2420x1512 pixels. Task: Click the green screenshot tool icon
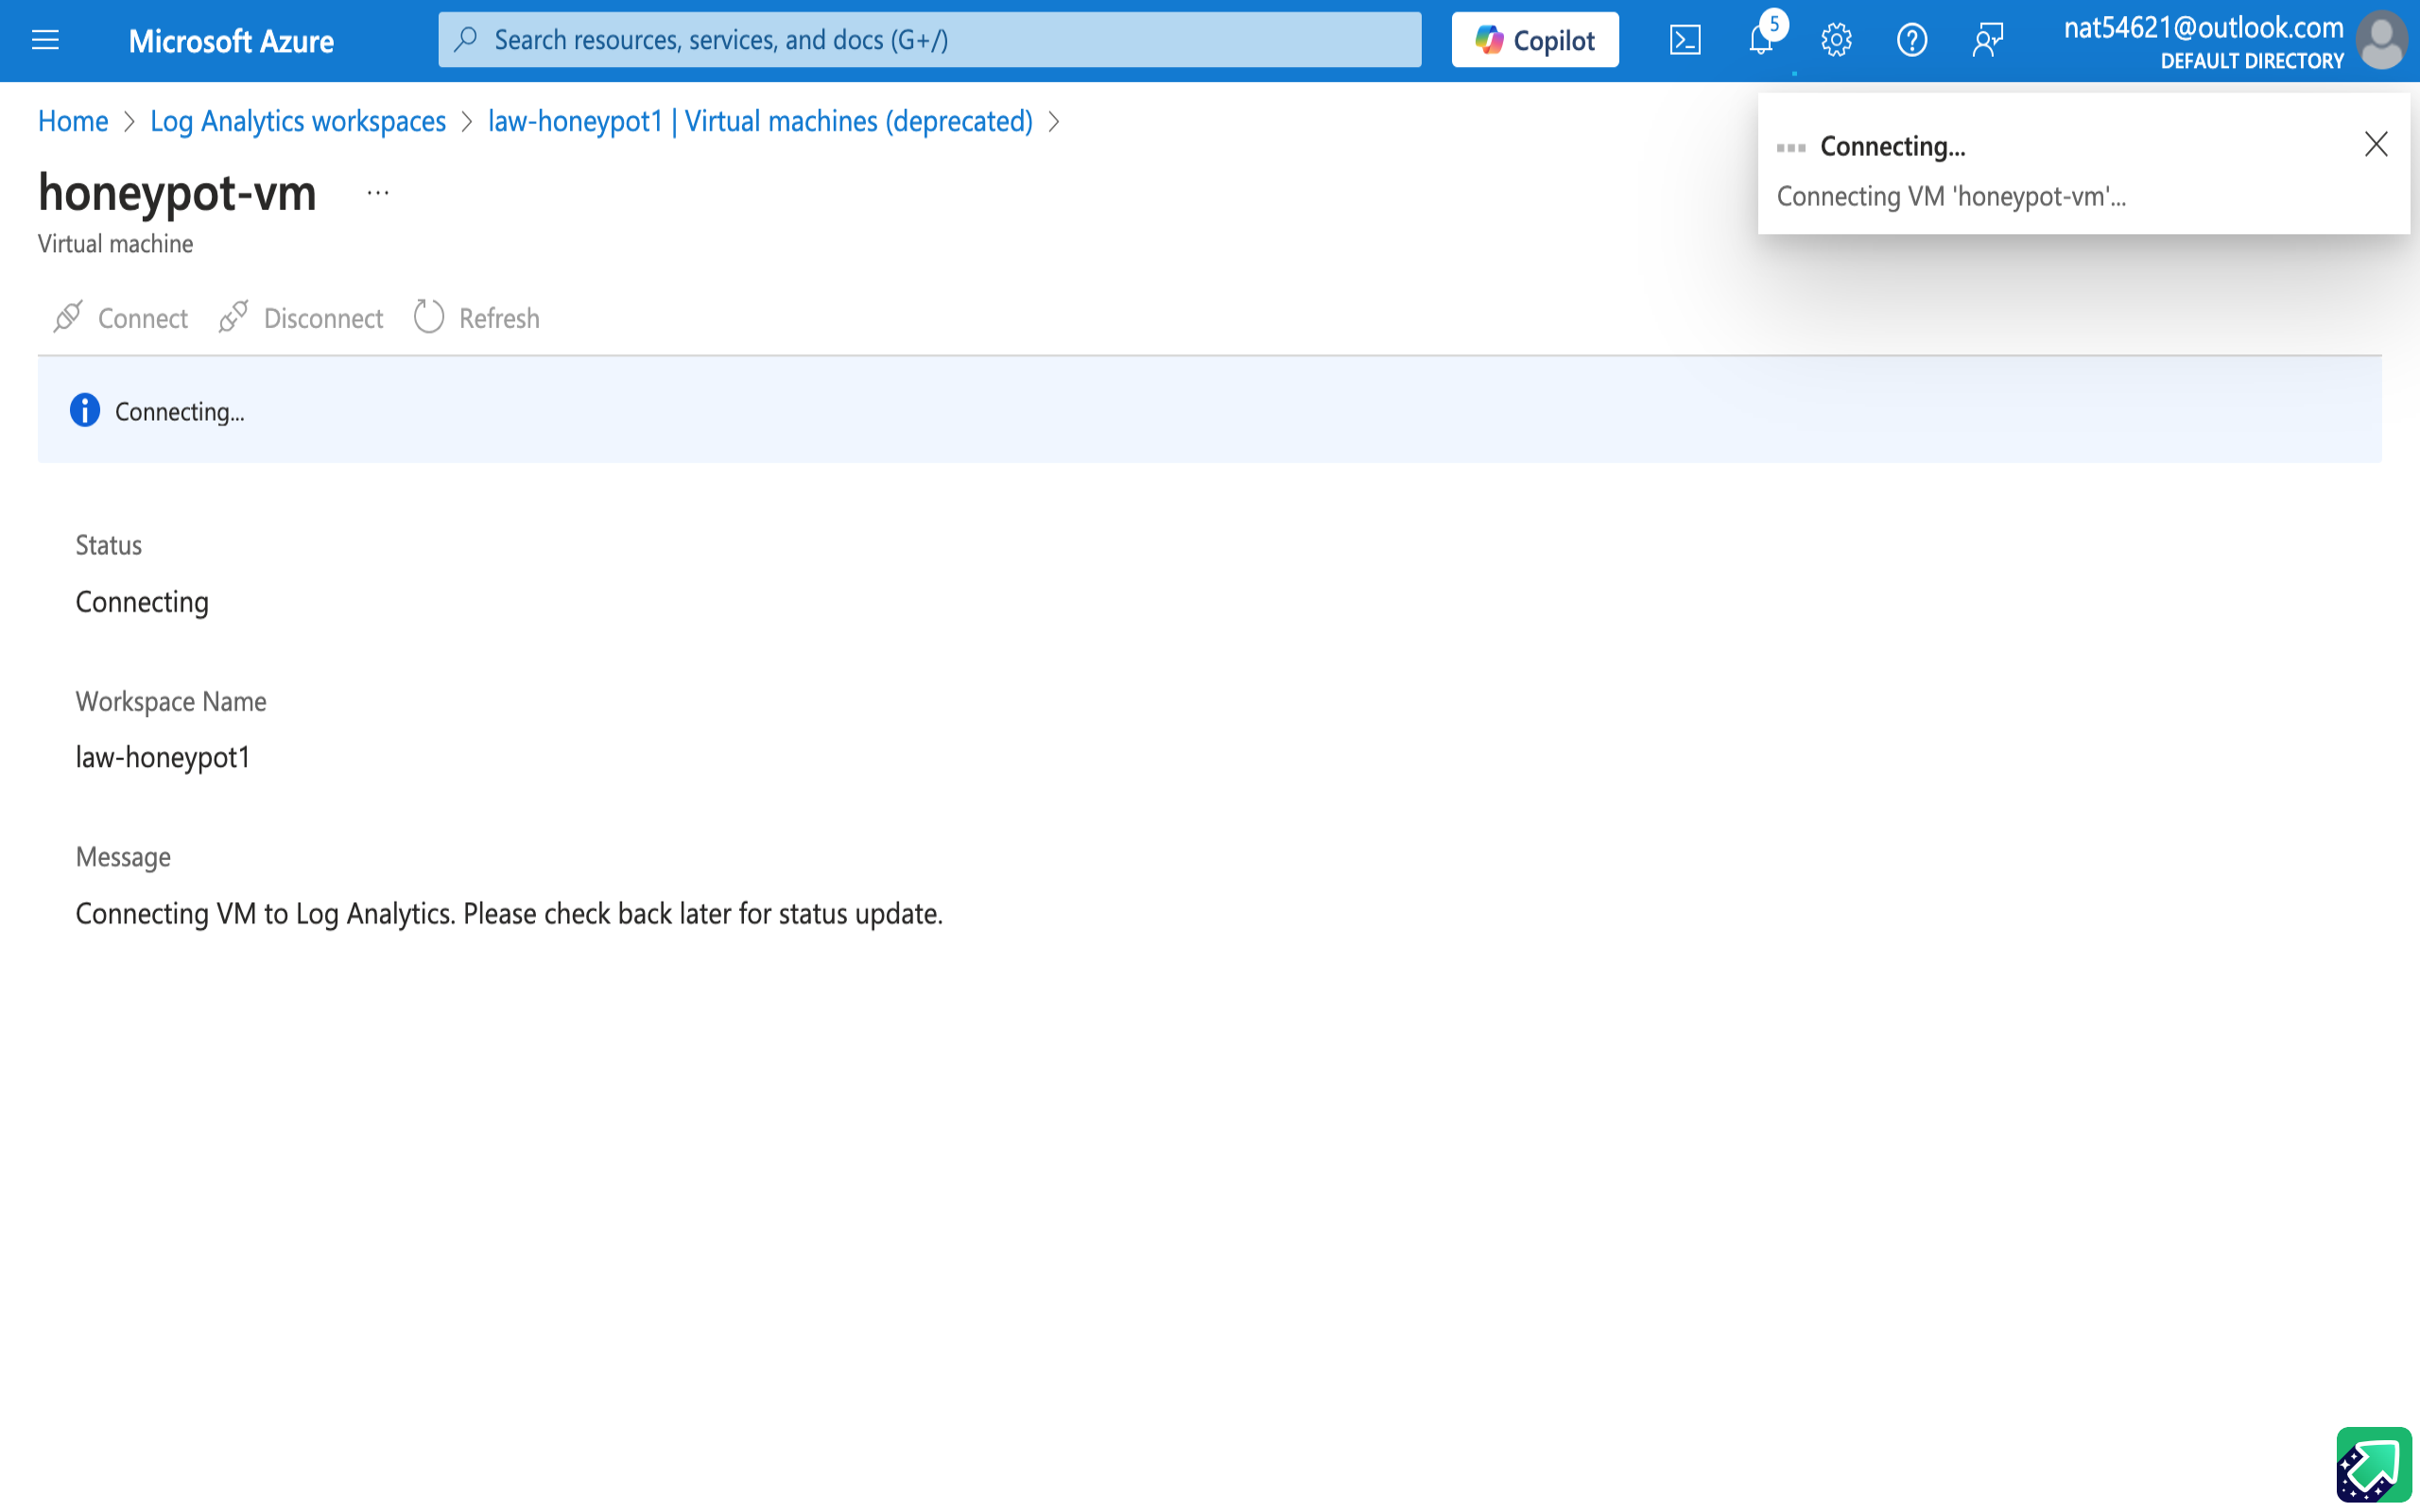point(2373,1463)
